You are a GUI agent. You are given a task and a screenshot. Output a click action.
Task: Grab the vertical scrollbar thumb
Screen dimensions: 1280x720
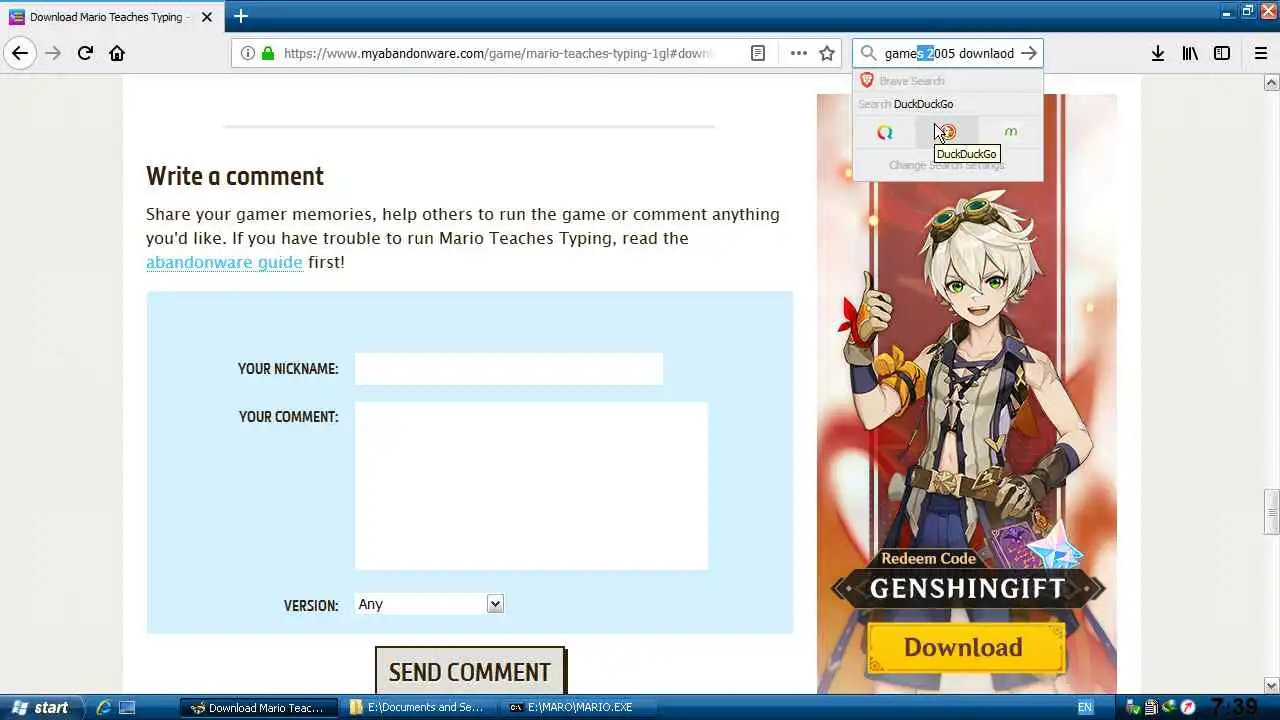[x=1272, y=511]
